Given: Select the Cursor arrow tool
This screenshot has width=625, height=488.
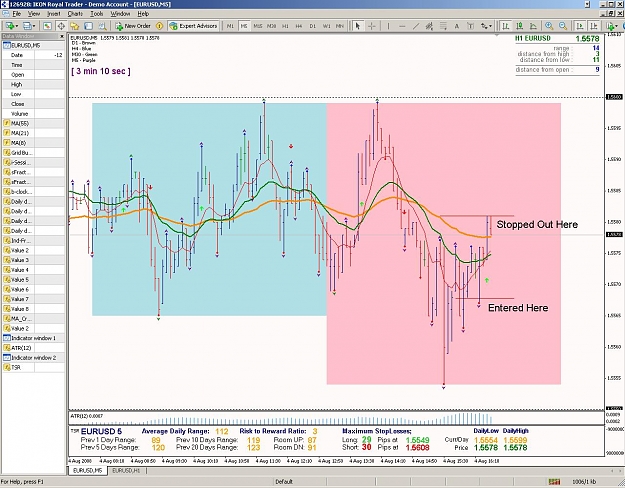Looking at the screenshot, I should point(358,26).
